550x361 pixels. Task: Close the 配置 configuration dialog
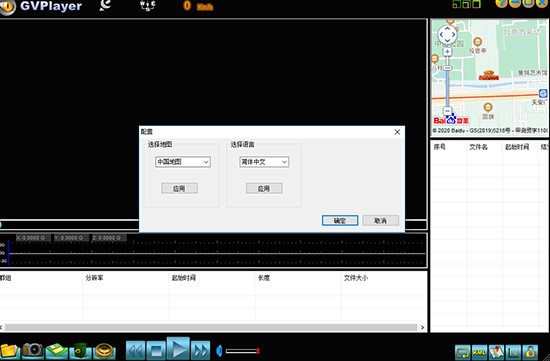click(x=397, y=132)
